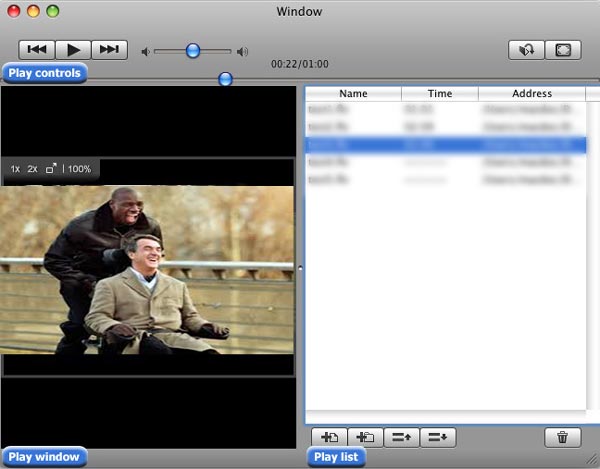Select the first playlist row
This screenshot has height=469, width=600.
(x=446, y=109)
